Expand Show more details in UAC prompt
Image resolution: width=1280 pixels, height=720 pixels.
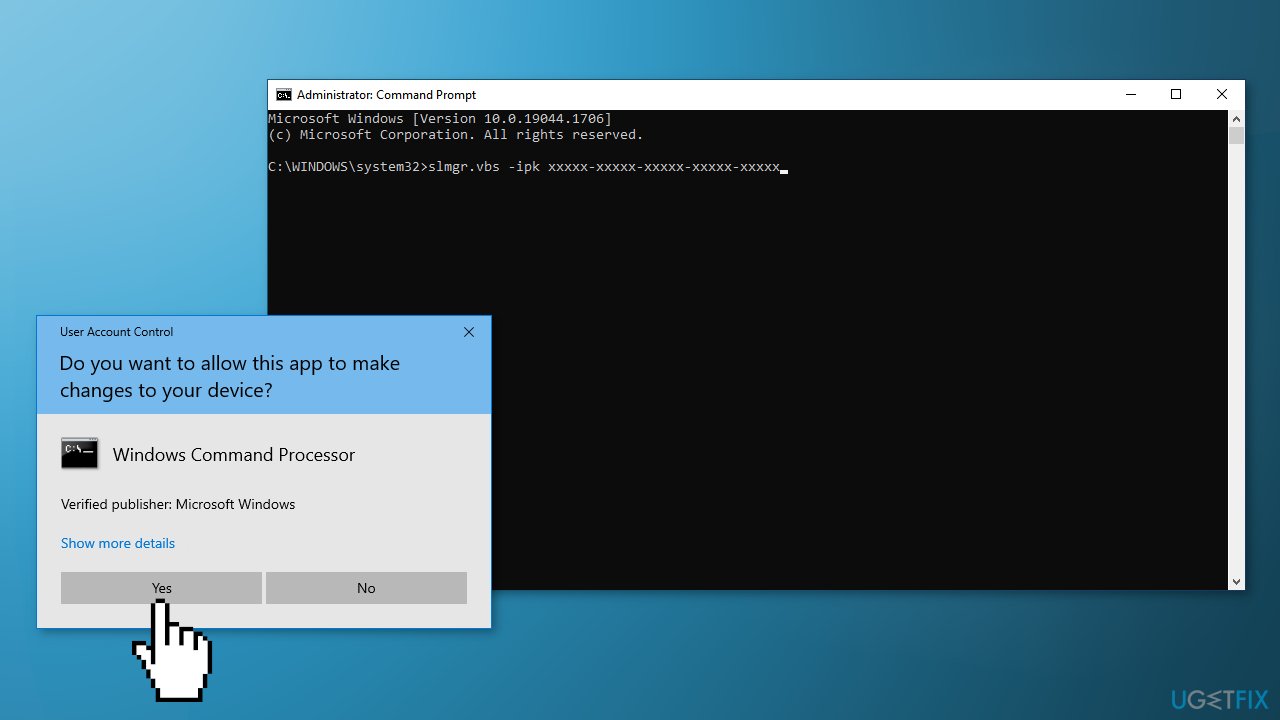coord(117,543)
